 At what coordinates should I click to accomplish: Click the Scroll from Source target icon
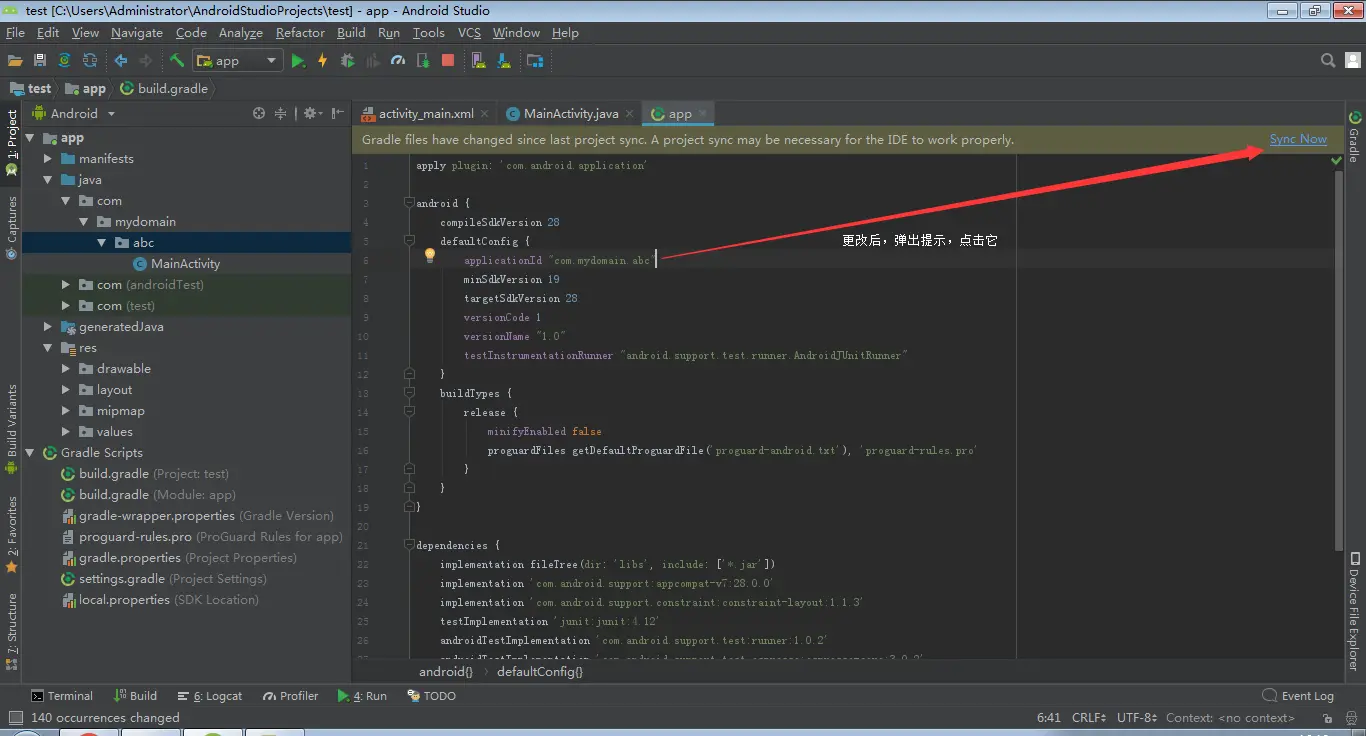259,113
